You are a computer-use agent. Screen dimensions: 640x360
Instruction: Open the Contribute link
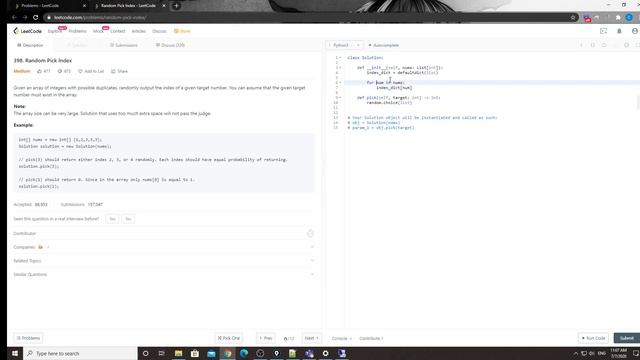[x=371, y=338]
